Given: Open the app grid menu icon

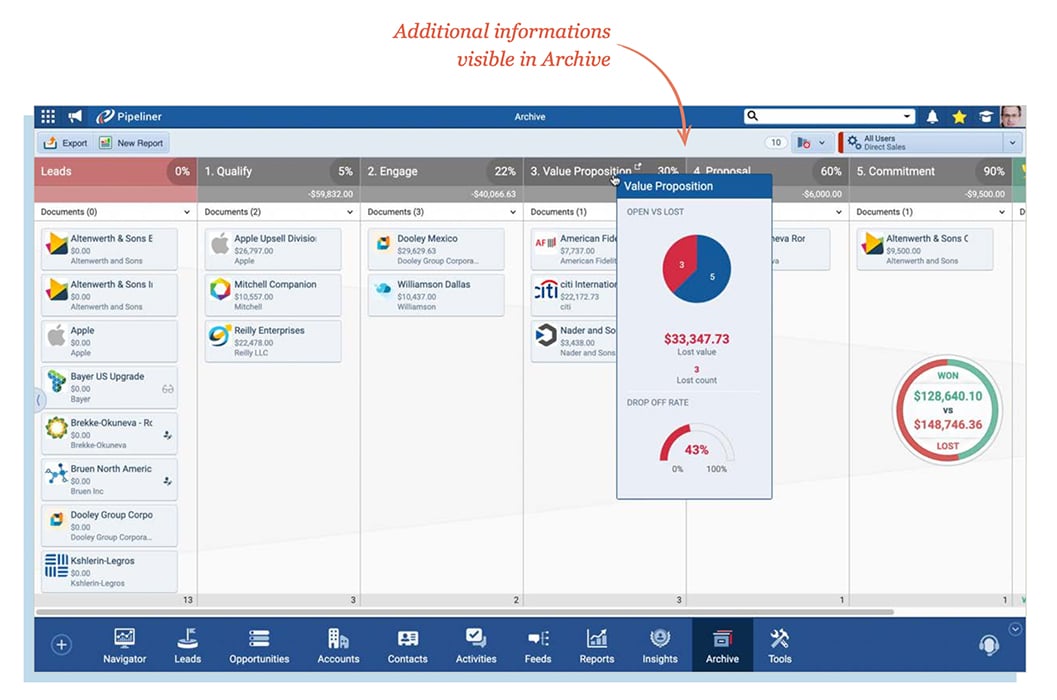Looking at the screenshot, I should 48,117.
